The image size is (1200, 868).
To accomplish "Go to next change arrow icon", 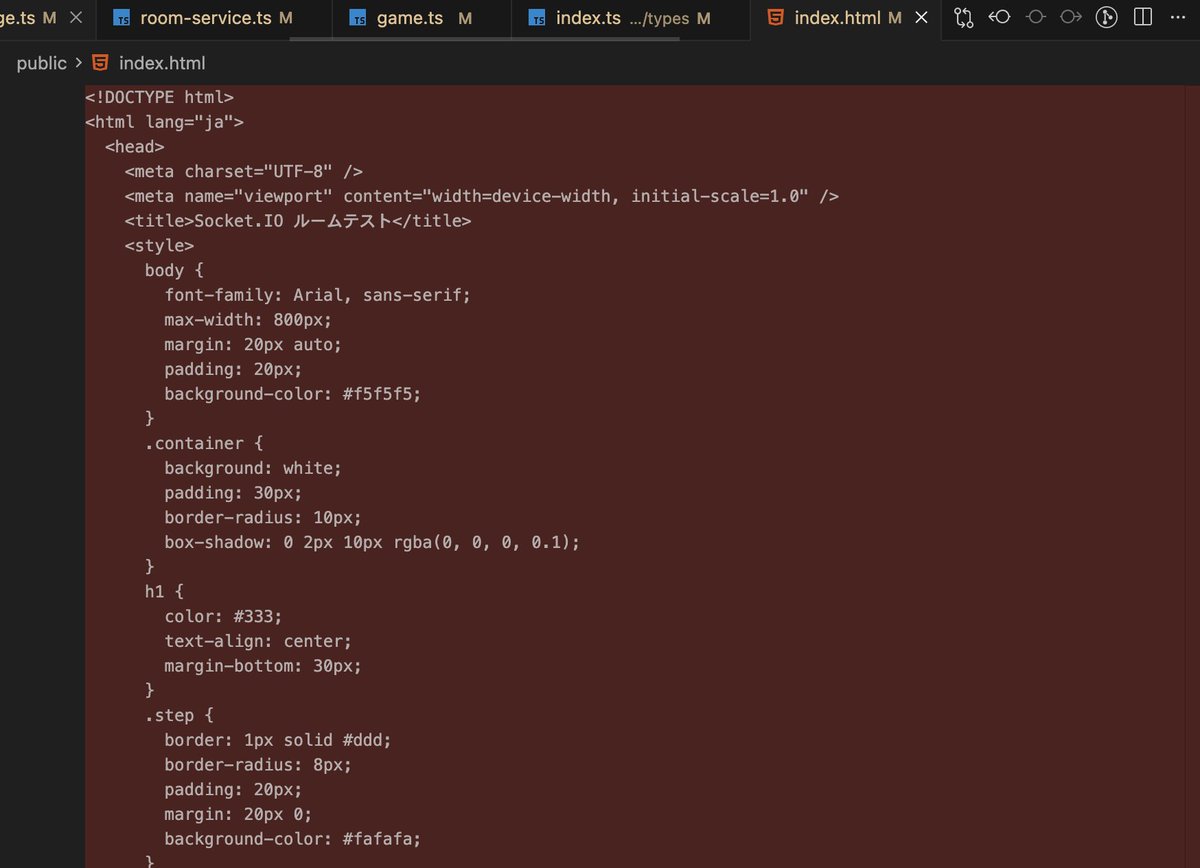I will coord(1071,18).
